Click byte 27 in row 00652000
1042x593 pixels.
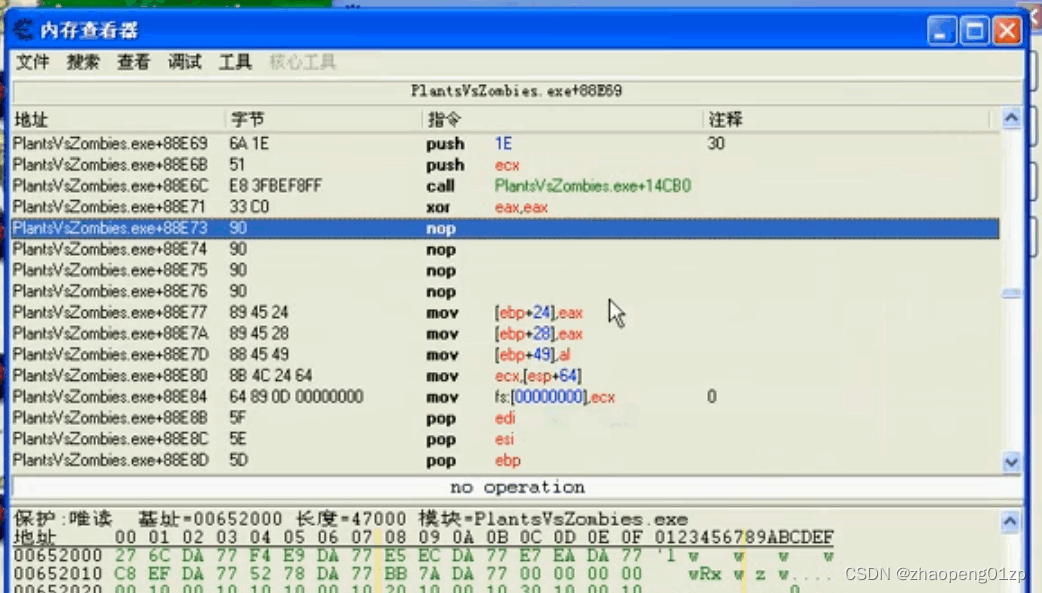tap(125, 556)
